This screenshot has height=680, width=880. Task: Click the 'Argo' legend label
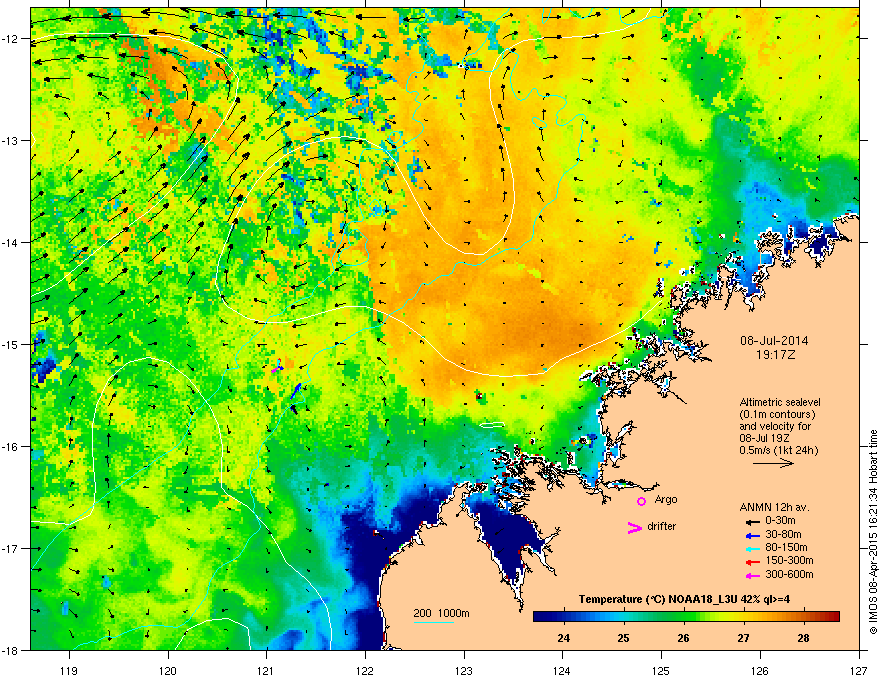tap(666, 499)
